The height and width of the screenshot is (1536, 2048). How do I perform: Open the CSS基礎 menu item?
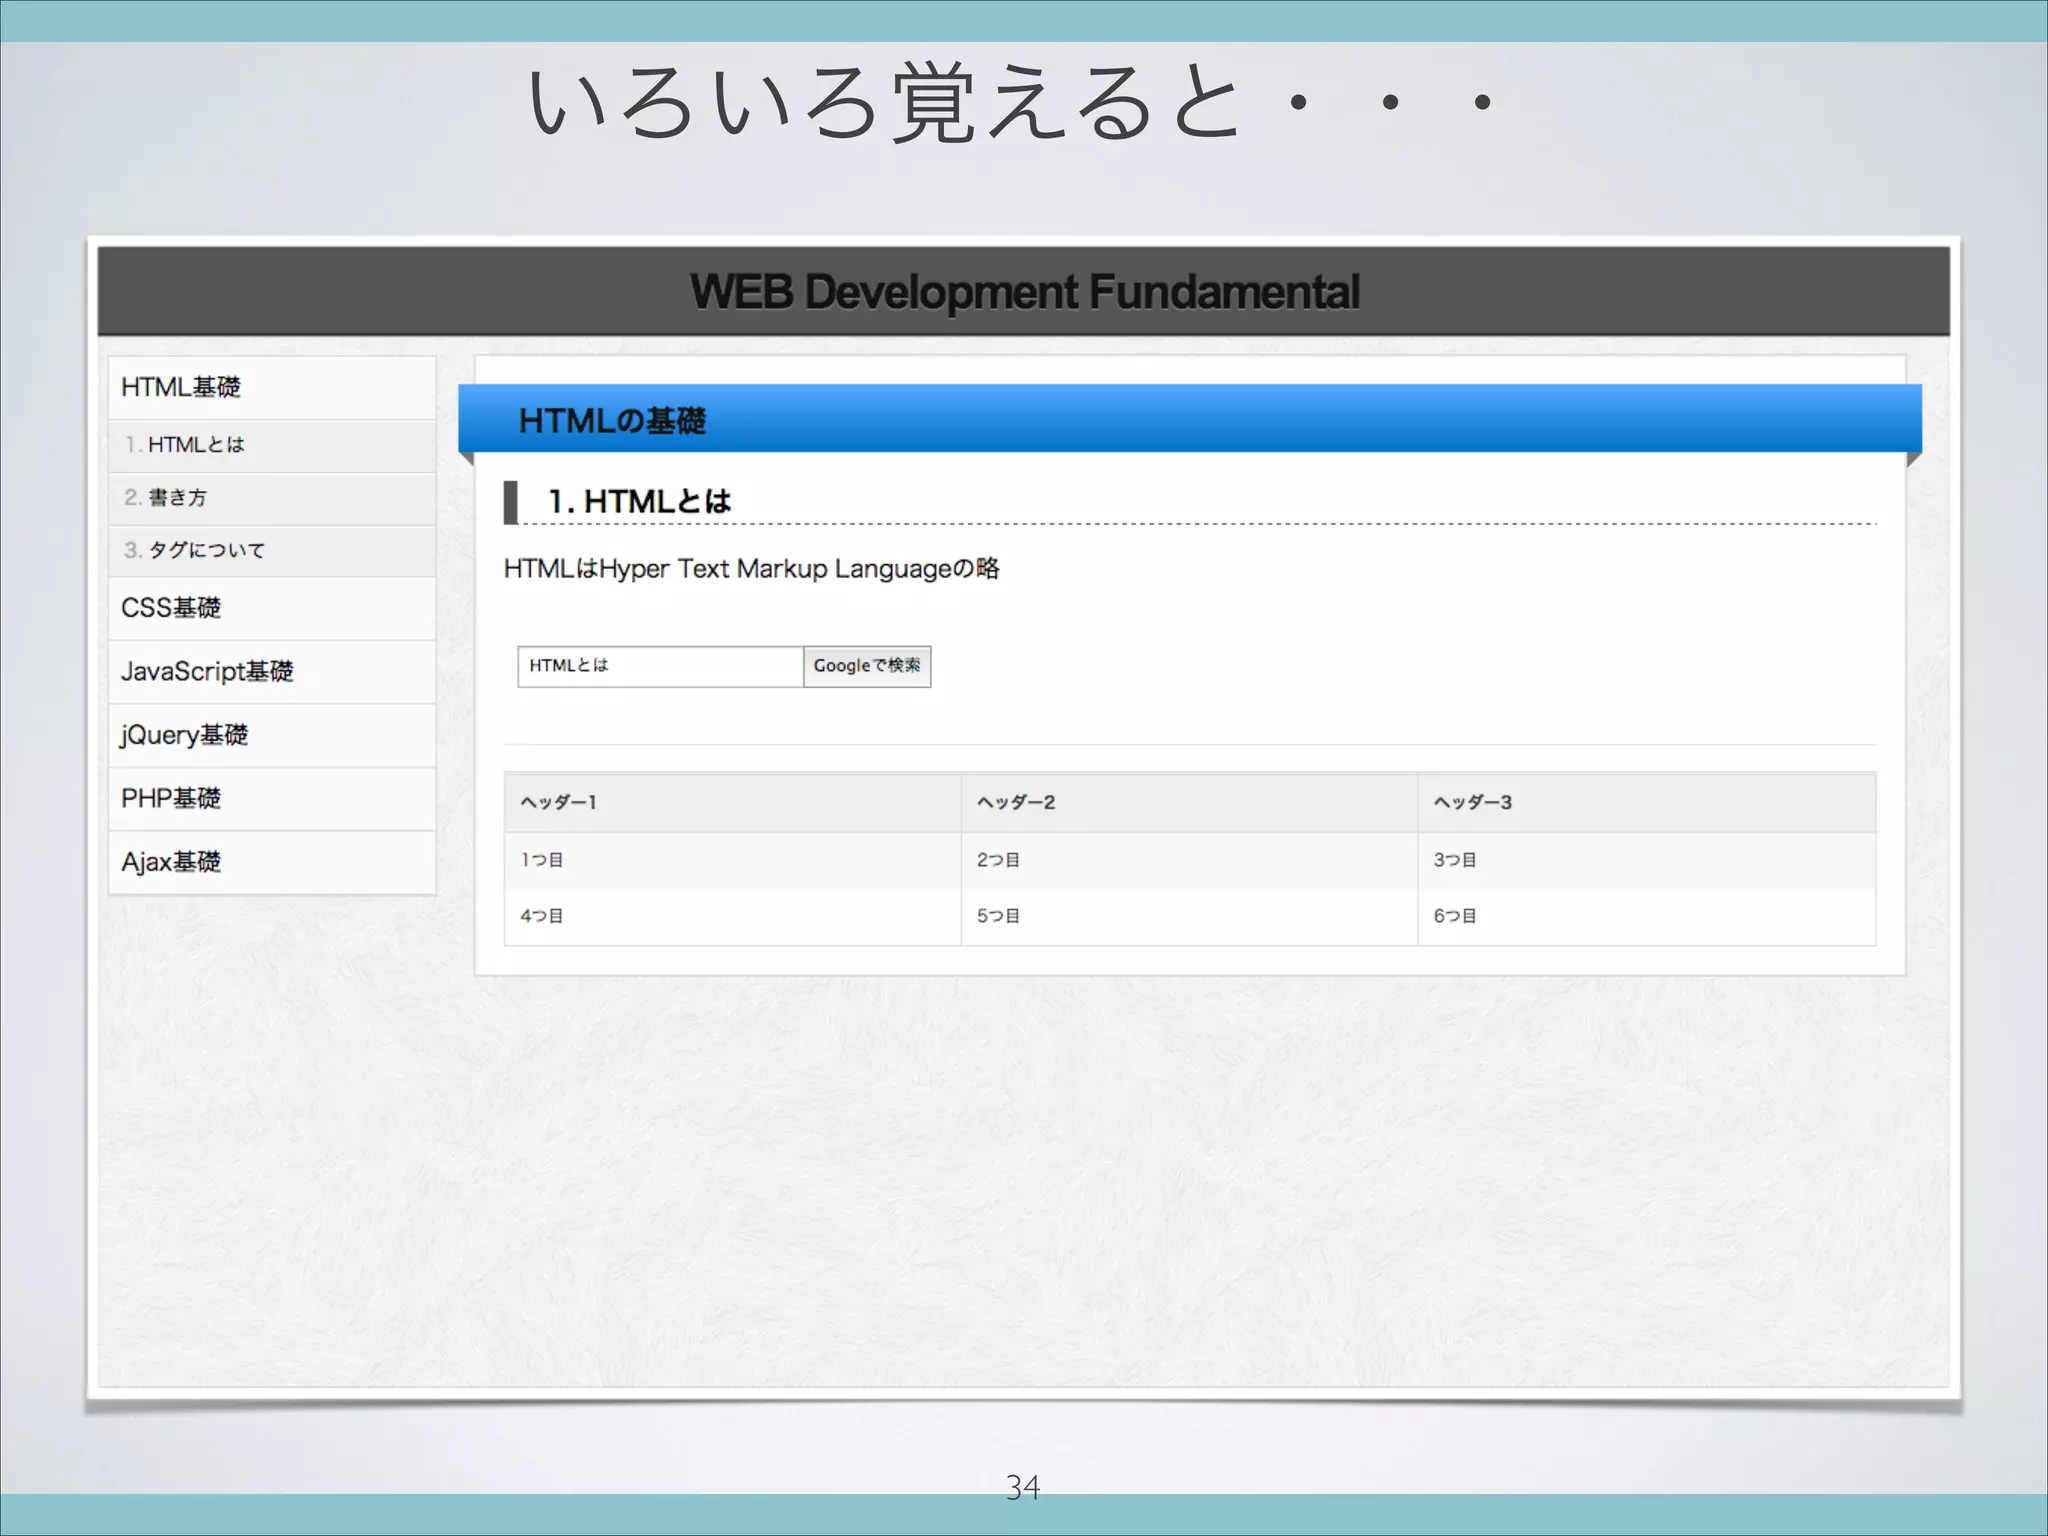(171, 608)
